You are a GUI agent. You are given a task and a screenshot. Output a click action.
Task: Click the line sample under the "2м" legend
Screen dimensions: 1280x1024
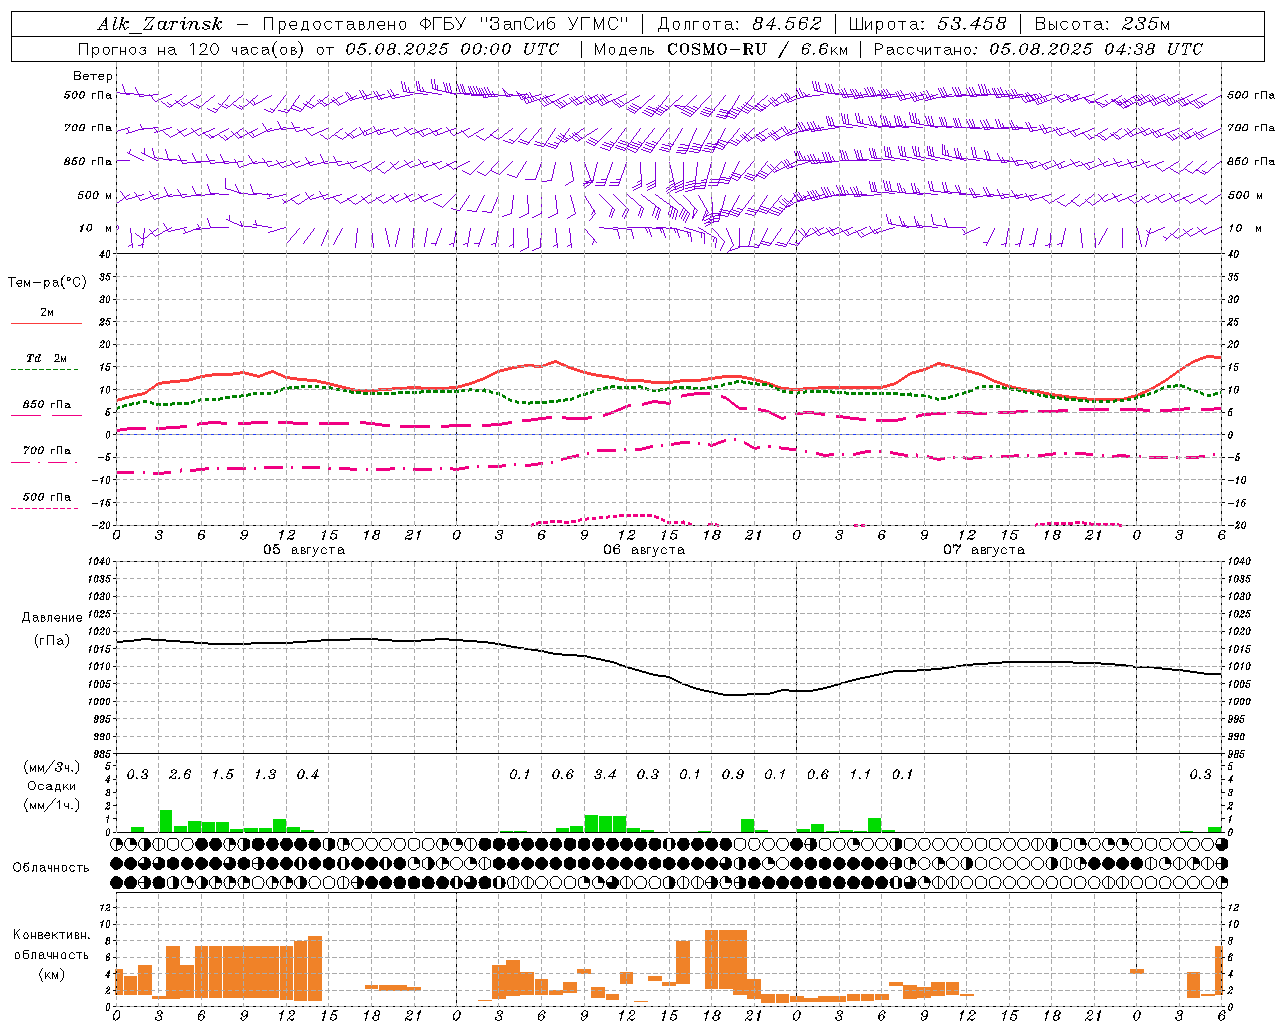pos(46,323)
